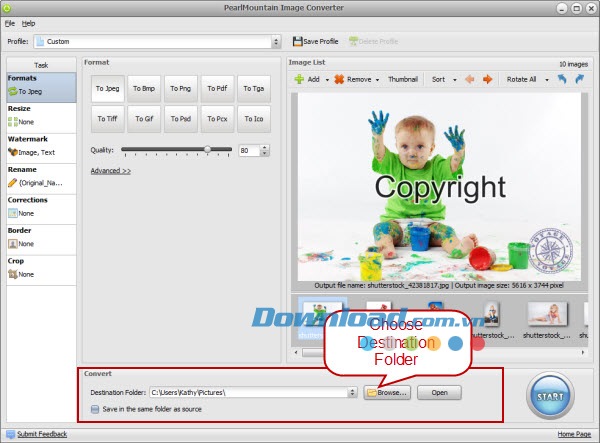This screenshot has width=600, height=443.
Task: Expand the Remove dropdown arrow
Action: [377, 80]
